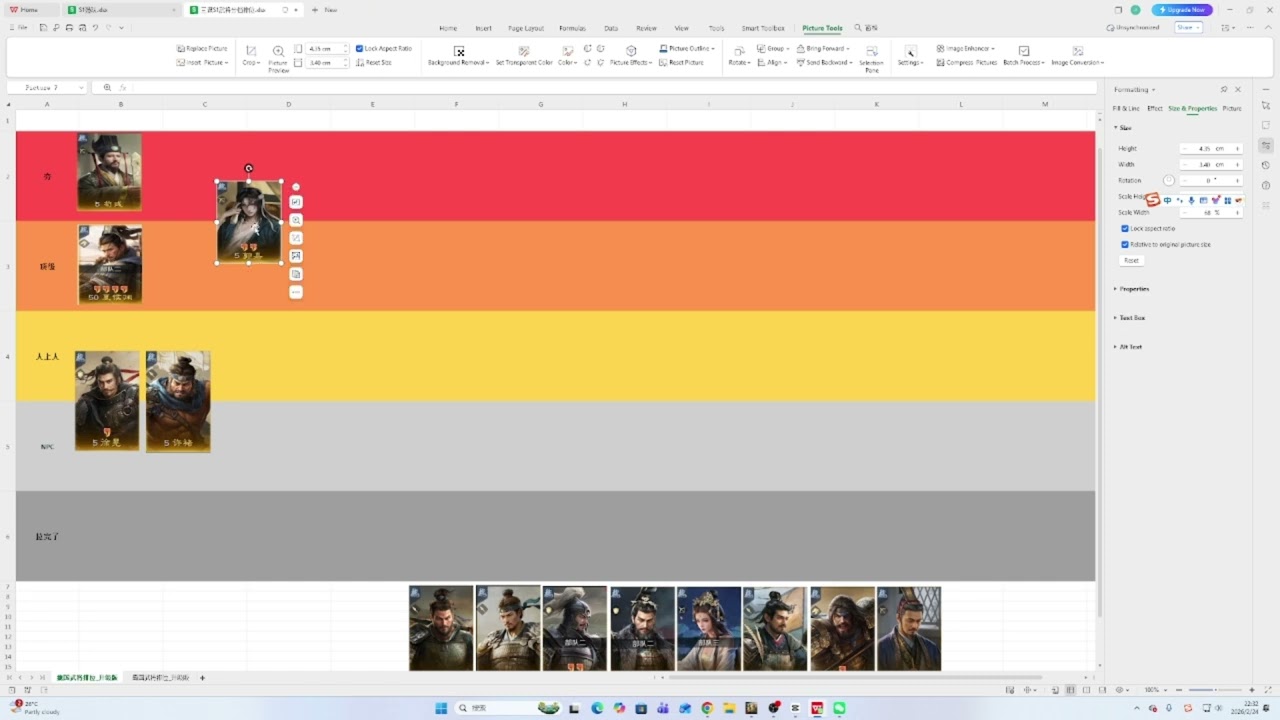Open the Page Layout tab
1280x720 pixels.
tap(526, 28)
